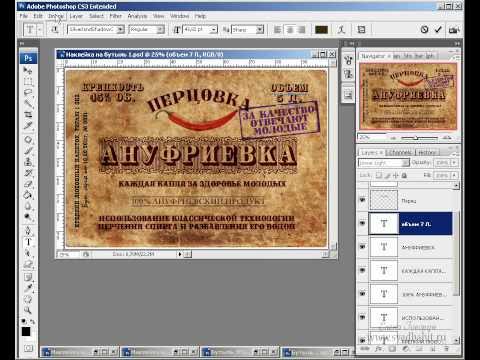Open the Character and Paragraph palettes
This screenshot has height=360, width=480.
361,30
